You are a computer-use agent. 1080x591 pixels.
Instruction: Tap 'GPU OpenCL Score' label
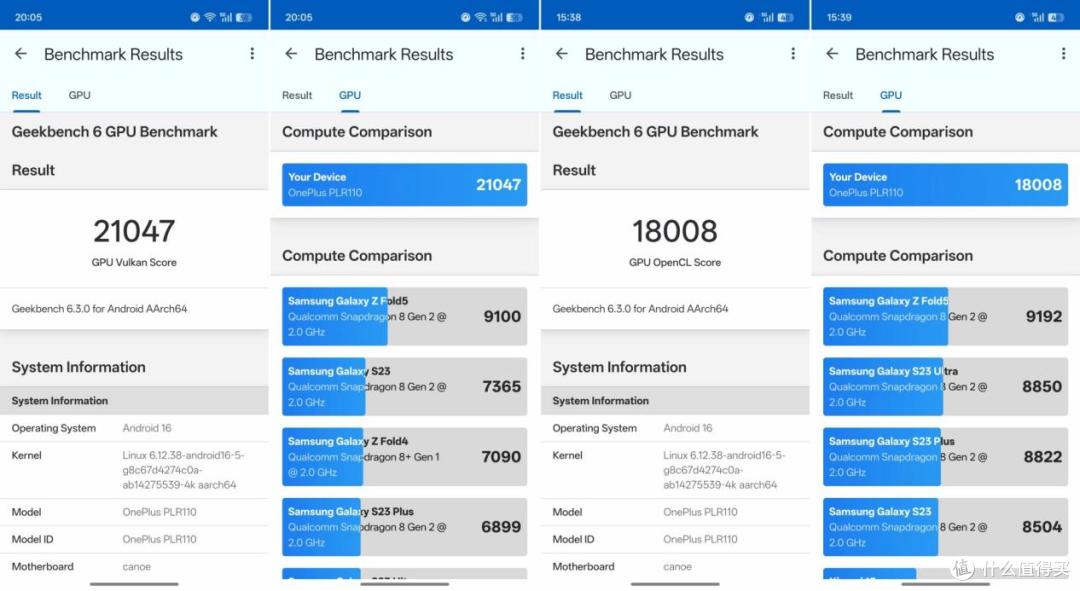coord(675,262)
